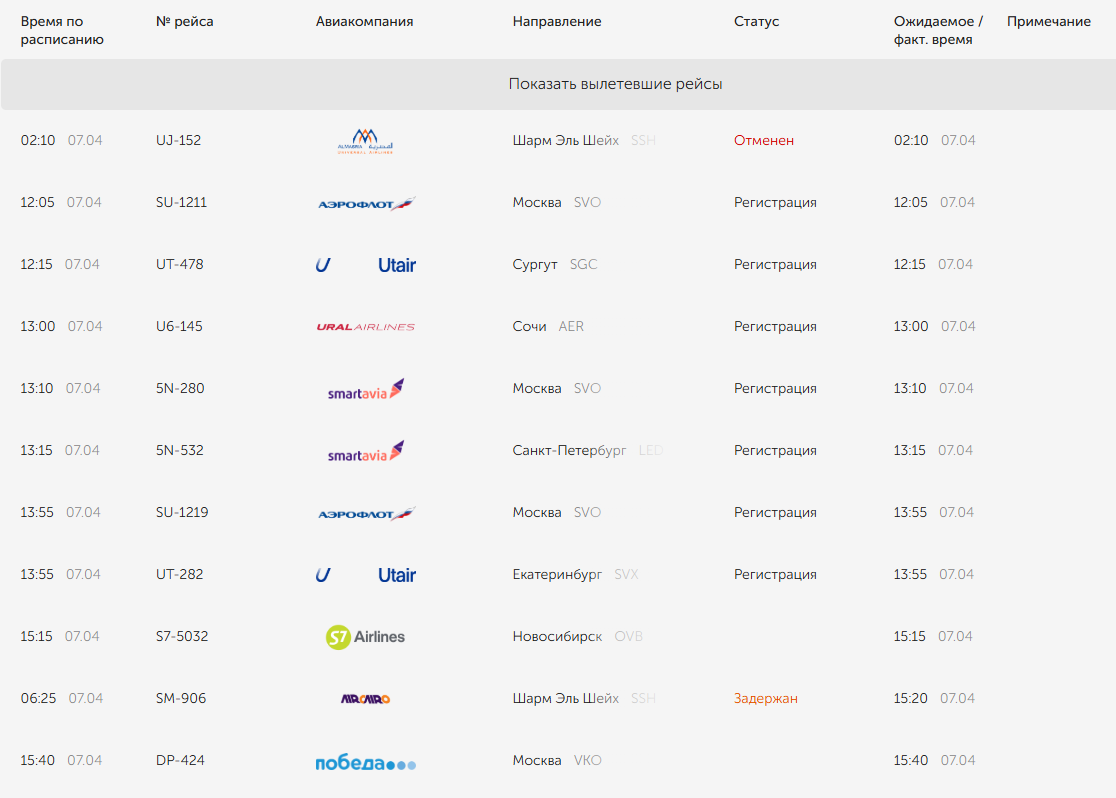Screen dimensions: 1116x798
Task: Click the Air Cairo logo
Action: point(365,699)
